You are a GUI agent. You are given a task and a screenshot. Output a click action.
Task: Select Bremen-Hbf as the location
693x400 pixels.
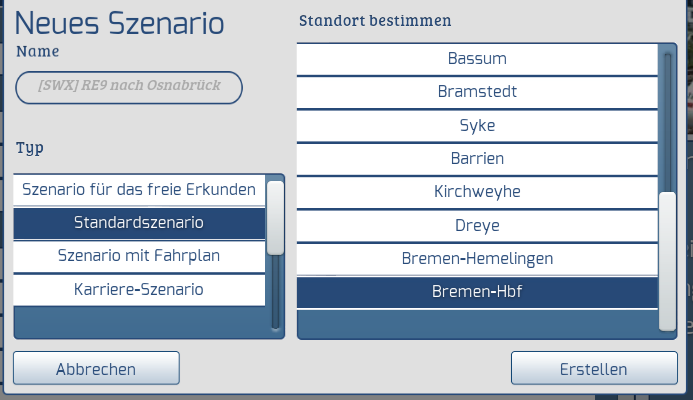coord(477,293)
